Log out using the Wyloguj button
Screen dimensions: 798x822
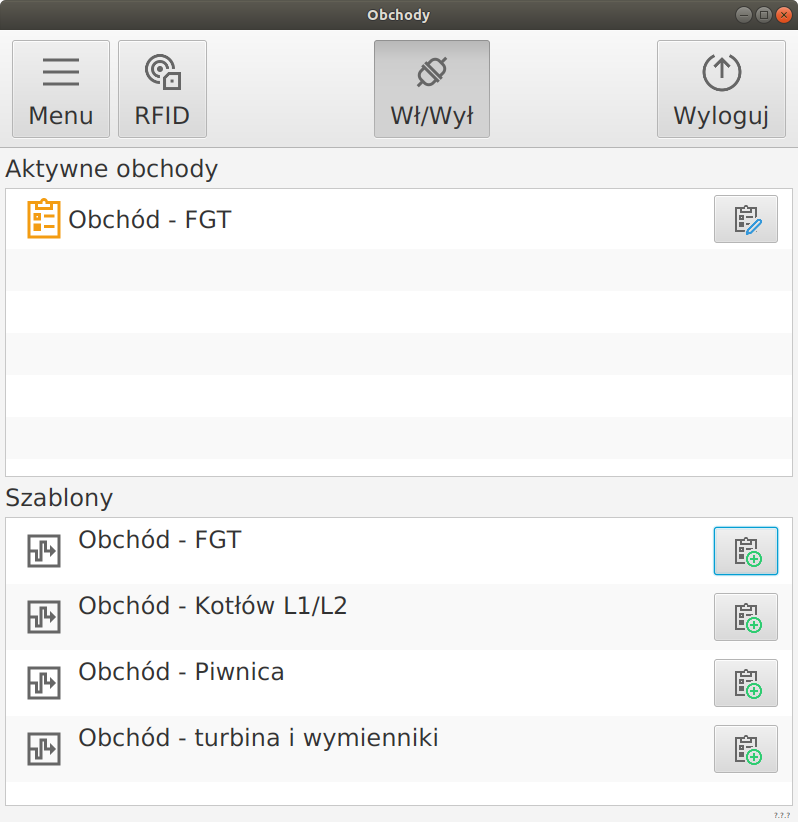click(x=720, y=88)
